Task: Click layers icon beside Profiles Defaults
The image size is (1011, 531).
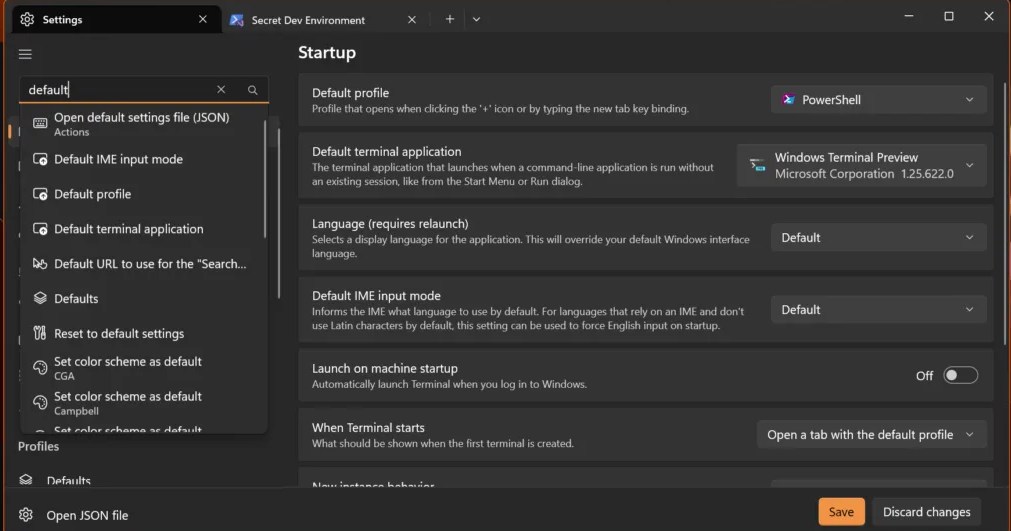Action: pyautogui.click(x=26, y=480)
